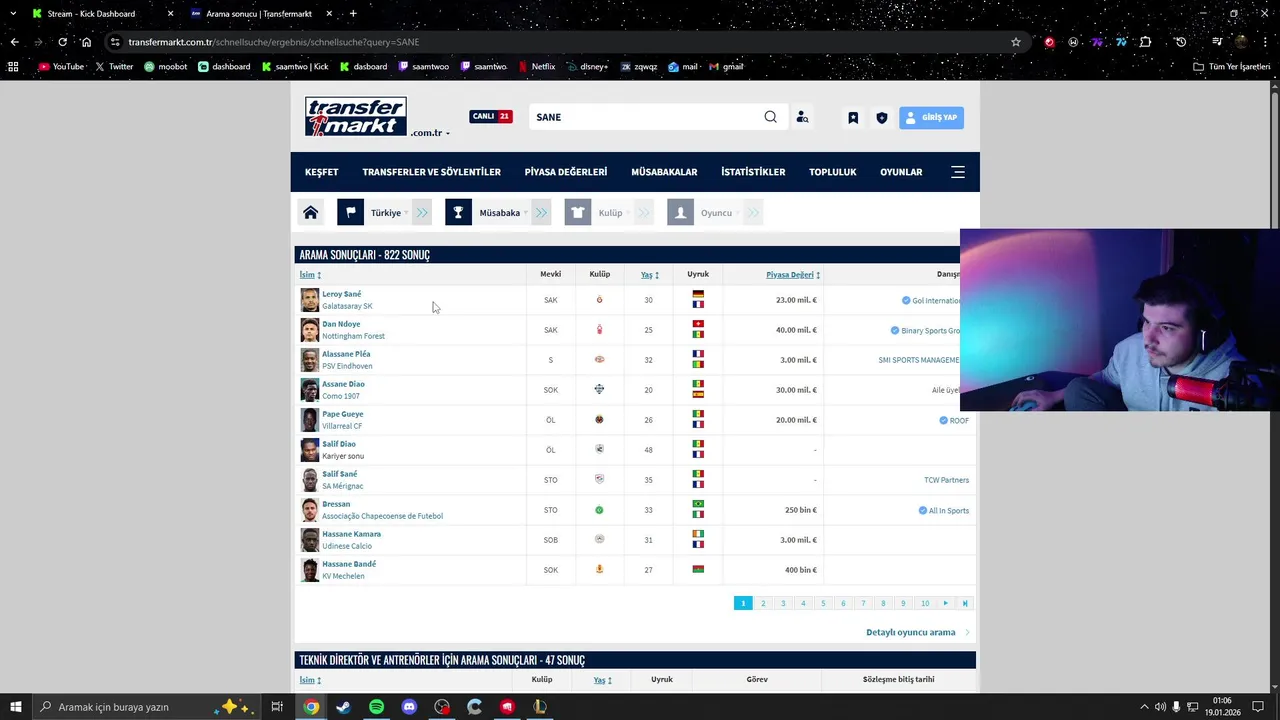This screenshot has height=720, width=1280.
Task: Reload the page
Action: click(62, 42)
